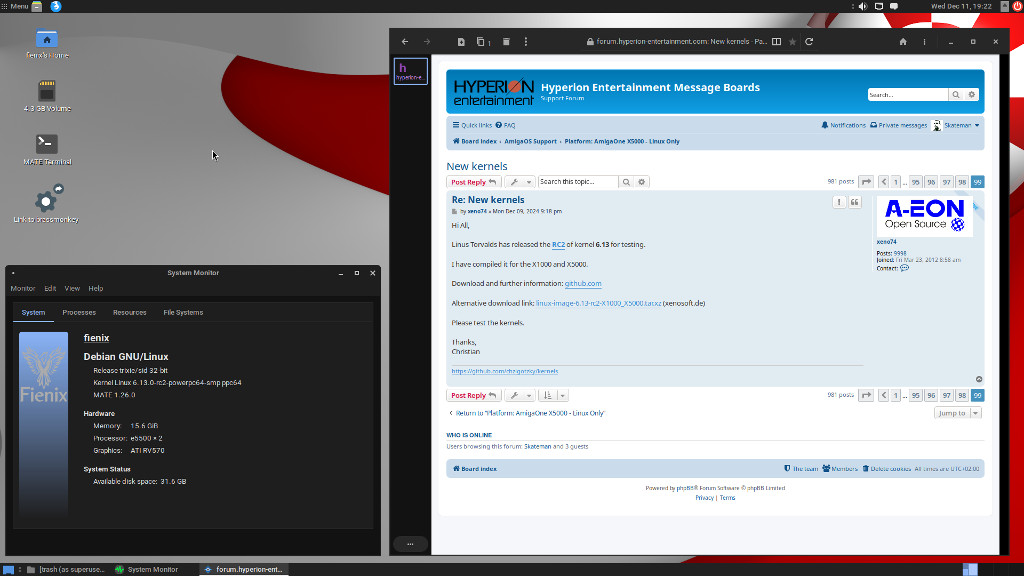Screen dimensions: 1024x576
Task: Open github.com download link in post
Action: (583, 283)
